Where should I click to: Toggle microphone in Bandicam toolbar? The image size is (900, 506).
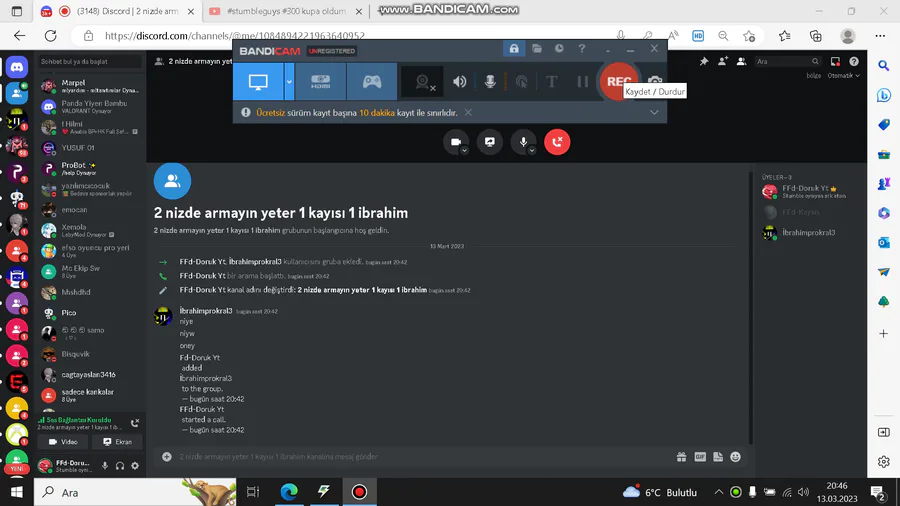tap(490, 81)
